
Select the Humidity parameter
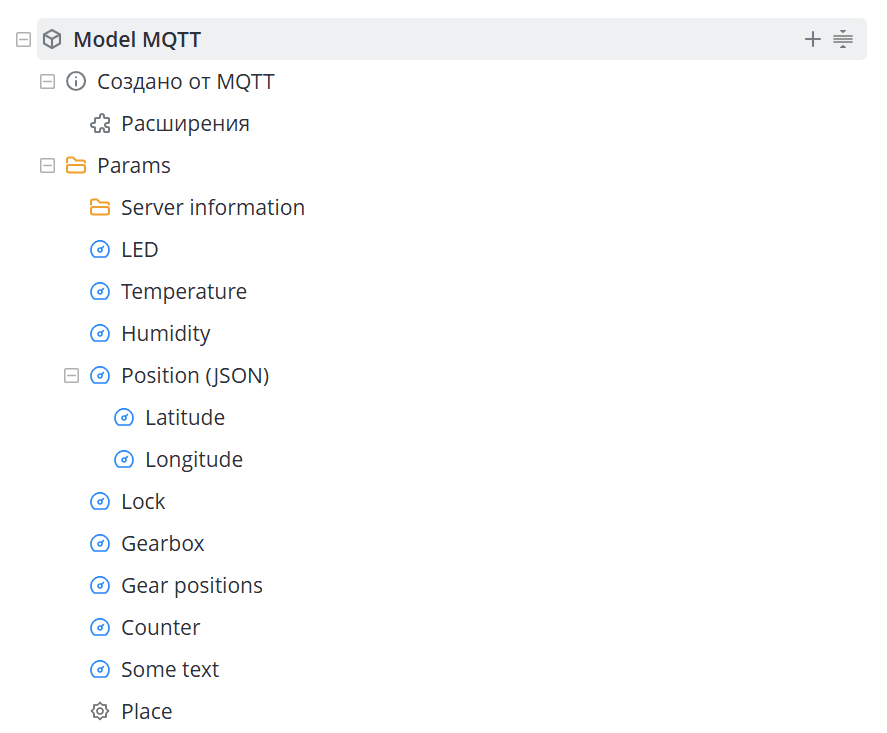pyautogui.click(x=166, y=334)
